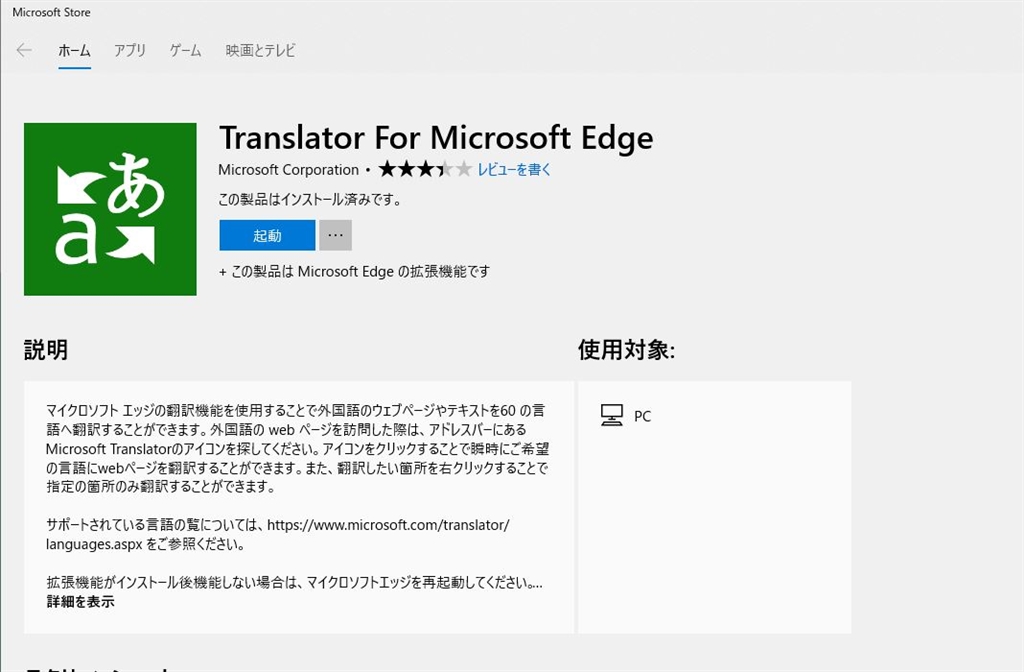Click the 説明 section heading
1024x672 pixels.
(46, 350)
